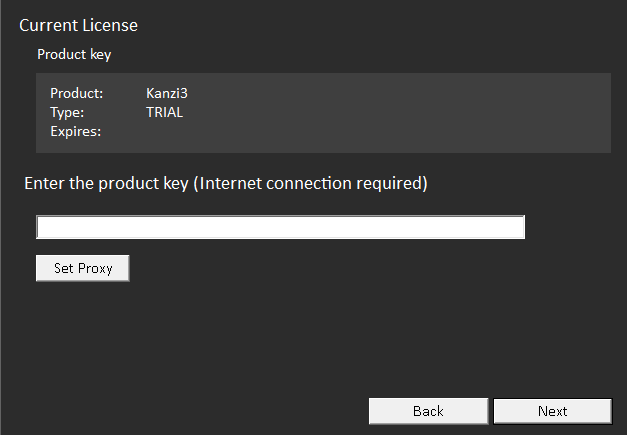Click the Product: field label
627x435 pixels.
point(77,93)
